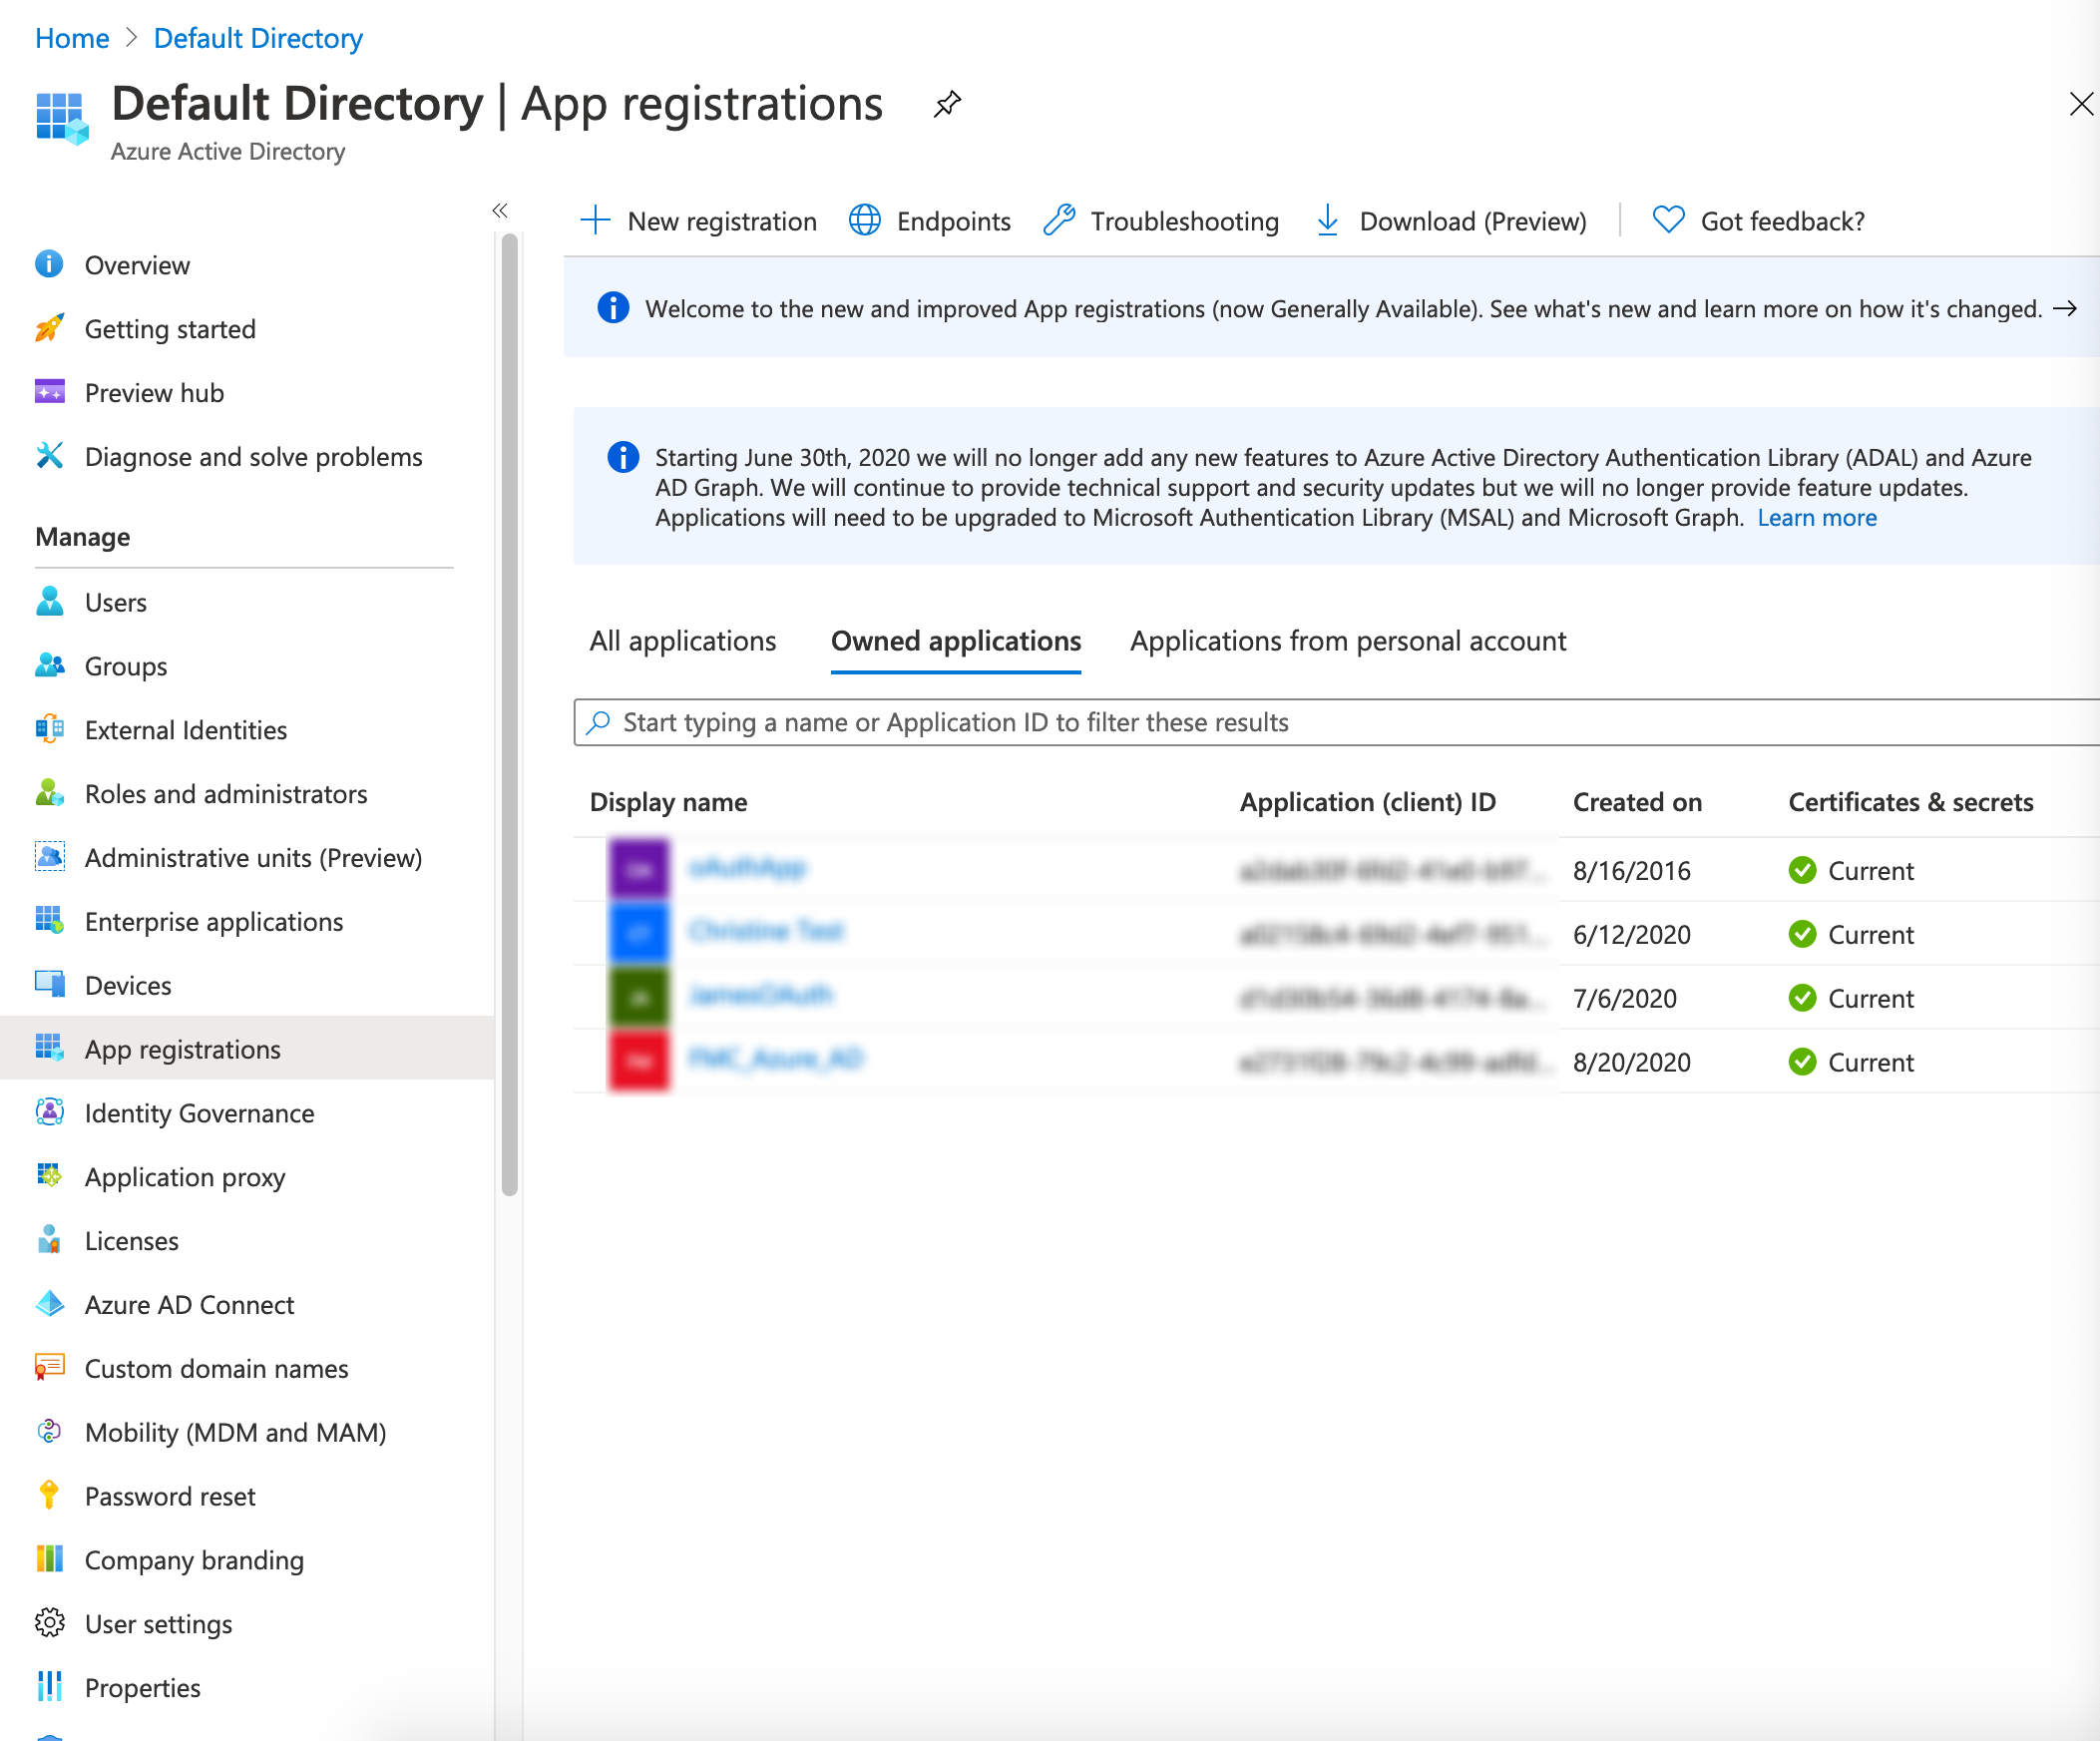
Task: Switch to the All applications tab
Action: (x=682, y=641)
